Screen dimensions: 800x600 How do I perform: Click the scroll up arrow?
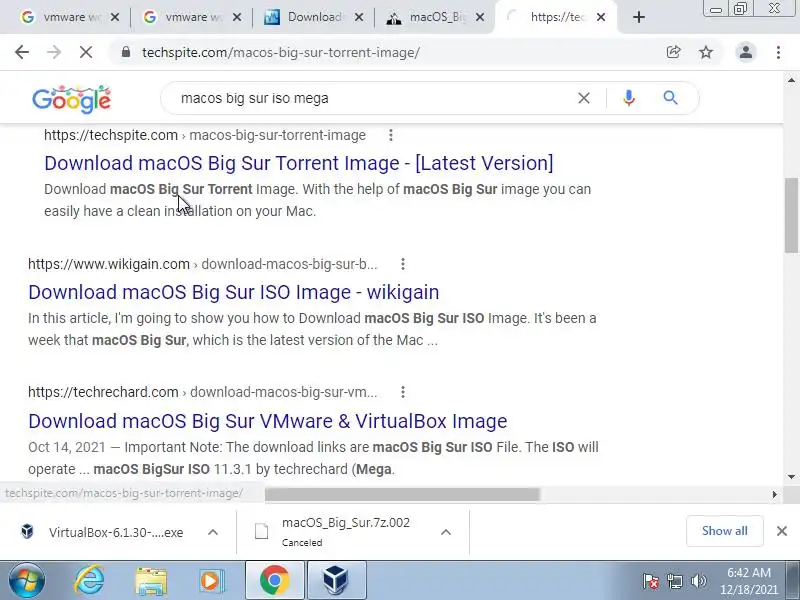pos(791,80)
